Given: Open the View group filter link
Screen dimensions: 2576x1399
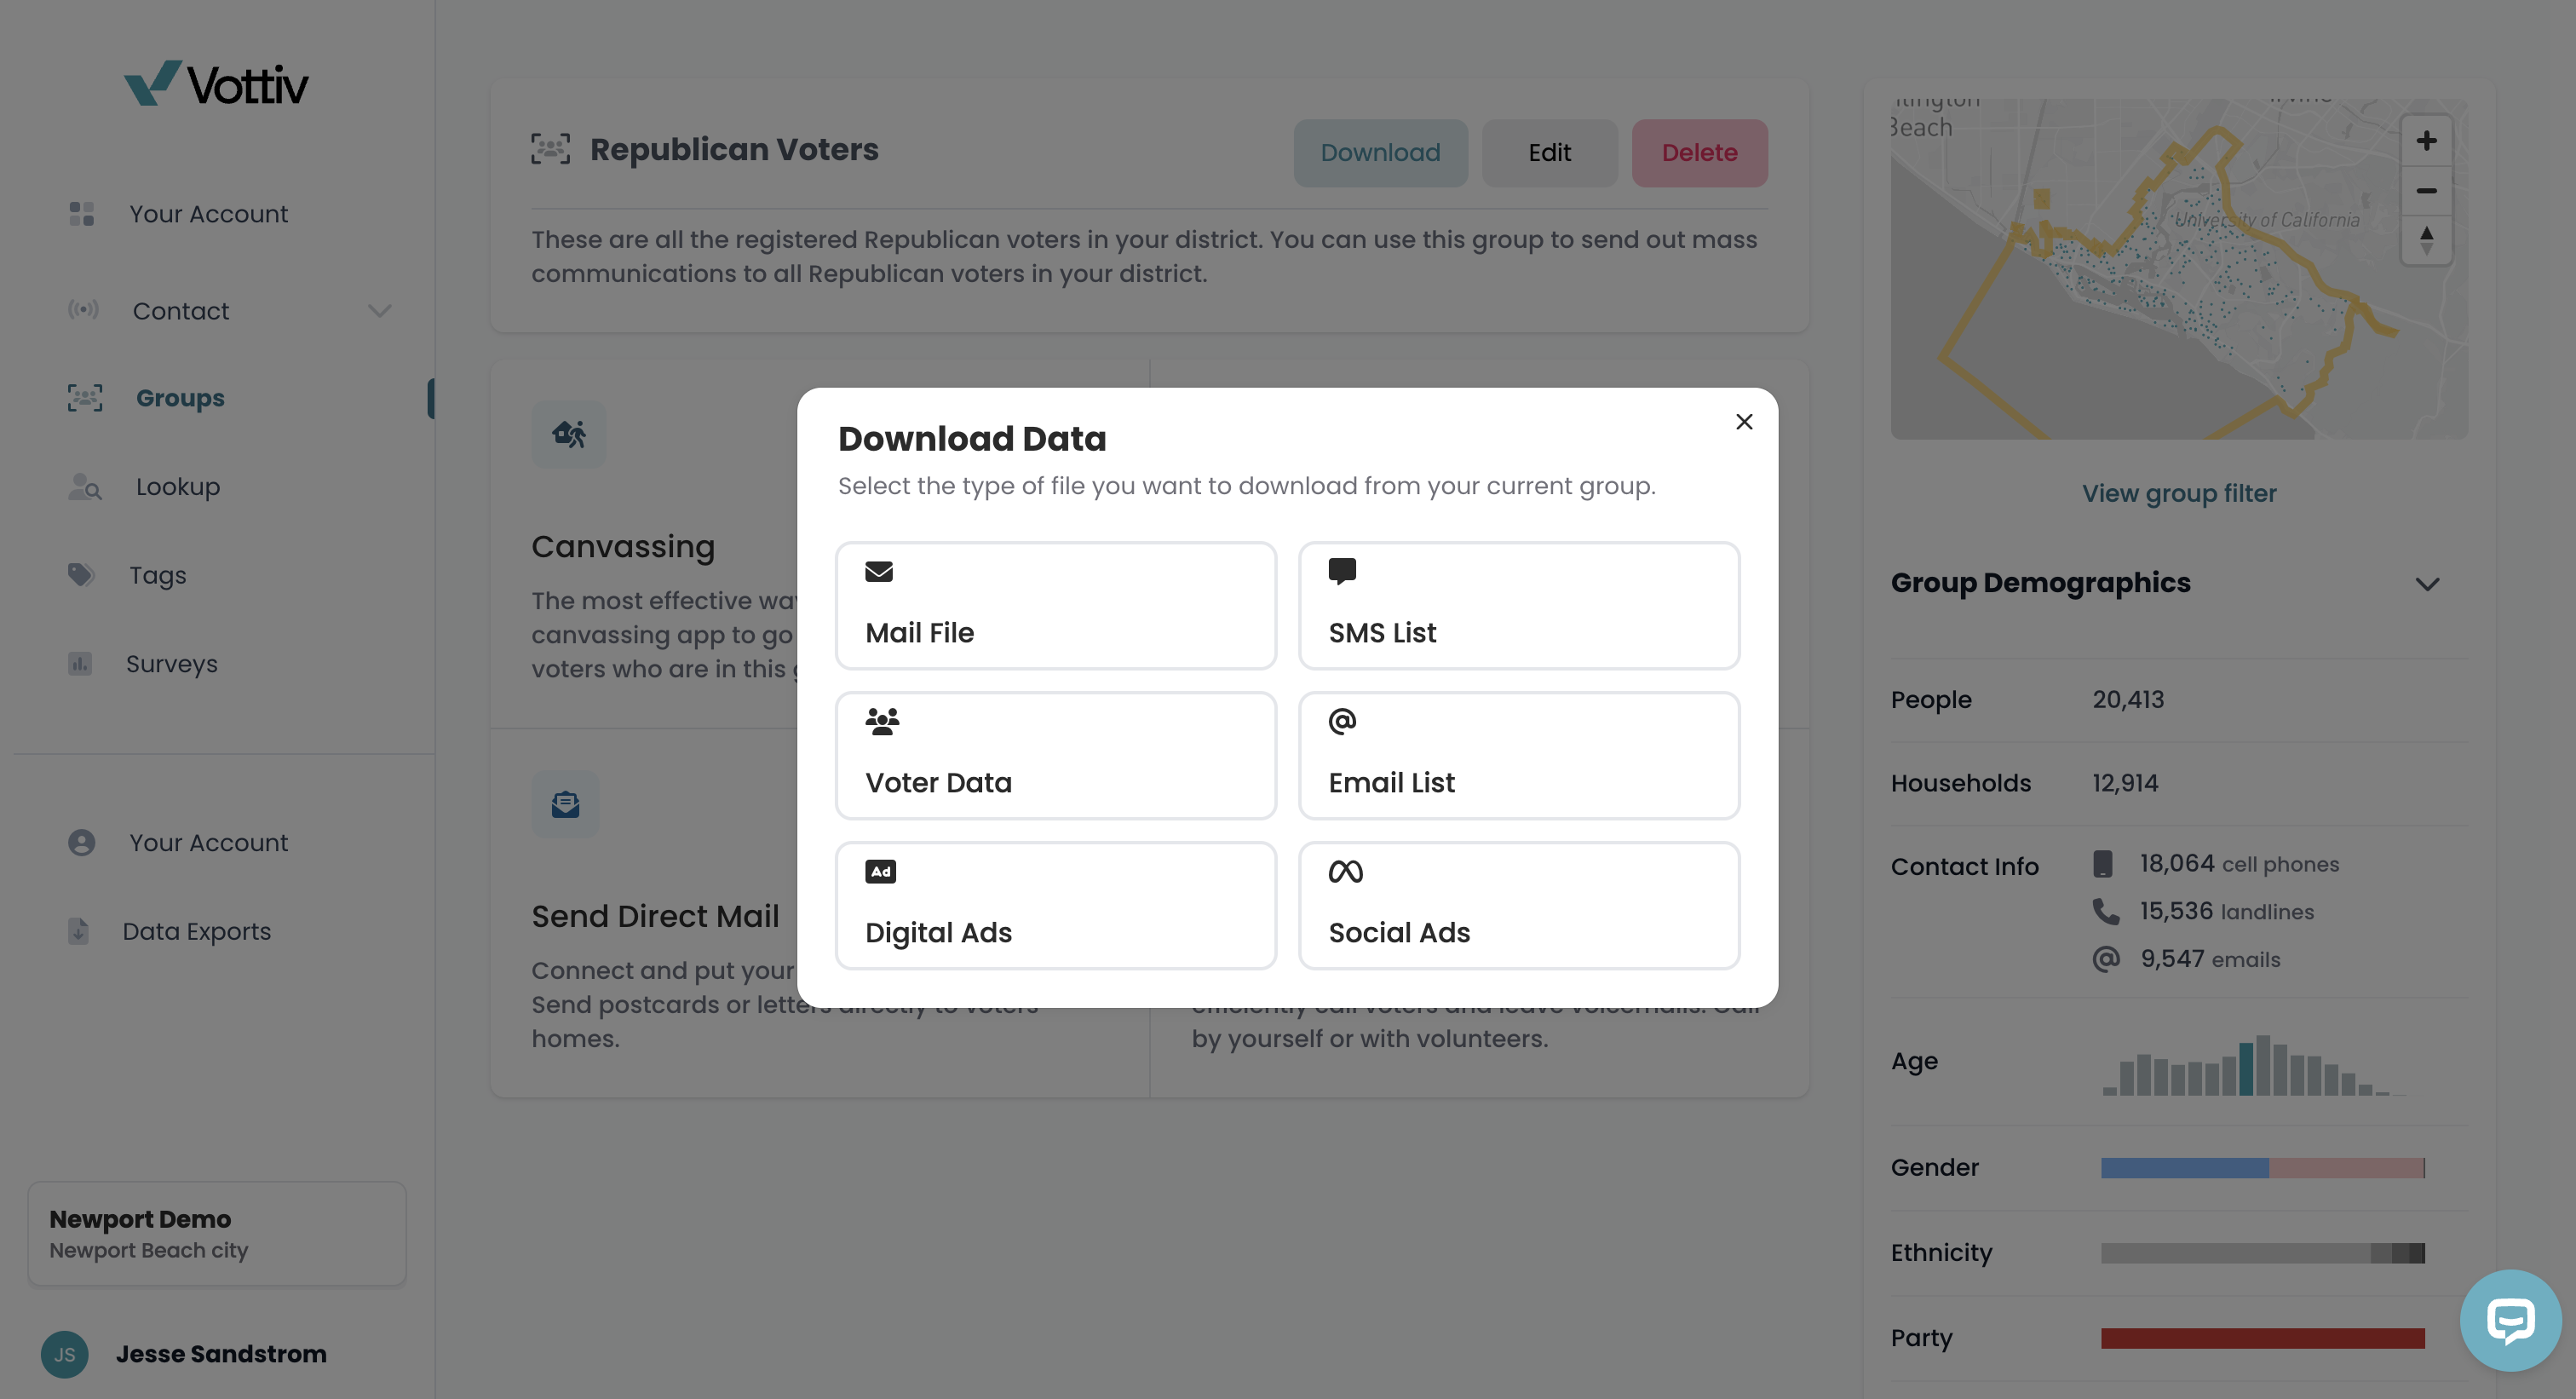Looking at the screenshot, I should point(2179,493).
